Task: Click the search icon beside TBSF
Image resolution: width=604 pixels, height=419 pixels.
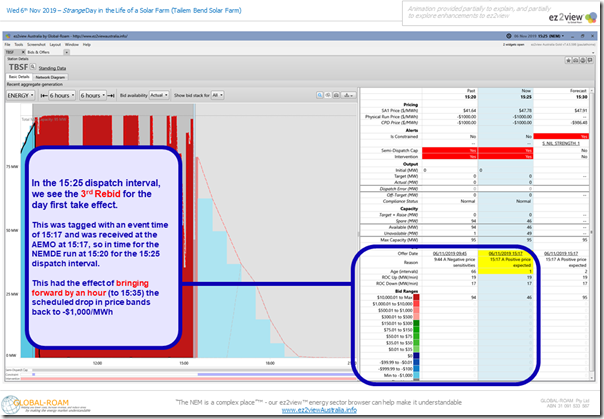Action: pyautogui.click(x=33, y=67)
